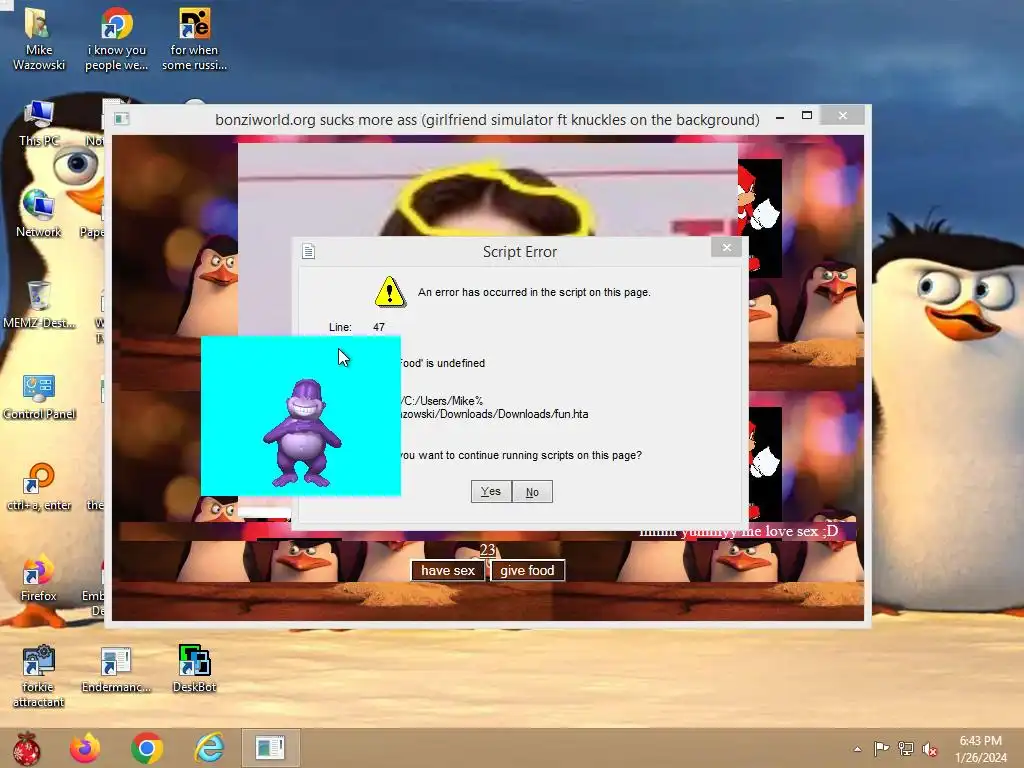The image size is (1024, 768).
Task: Click the 'have sex' button
Action: 448,571
